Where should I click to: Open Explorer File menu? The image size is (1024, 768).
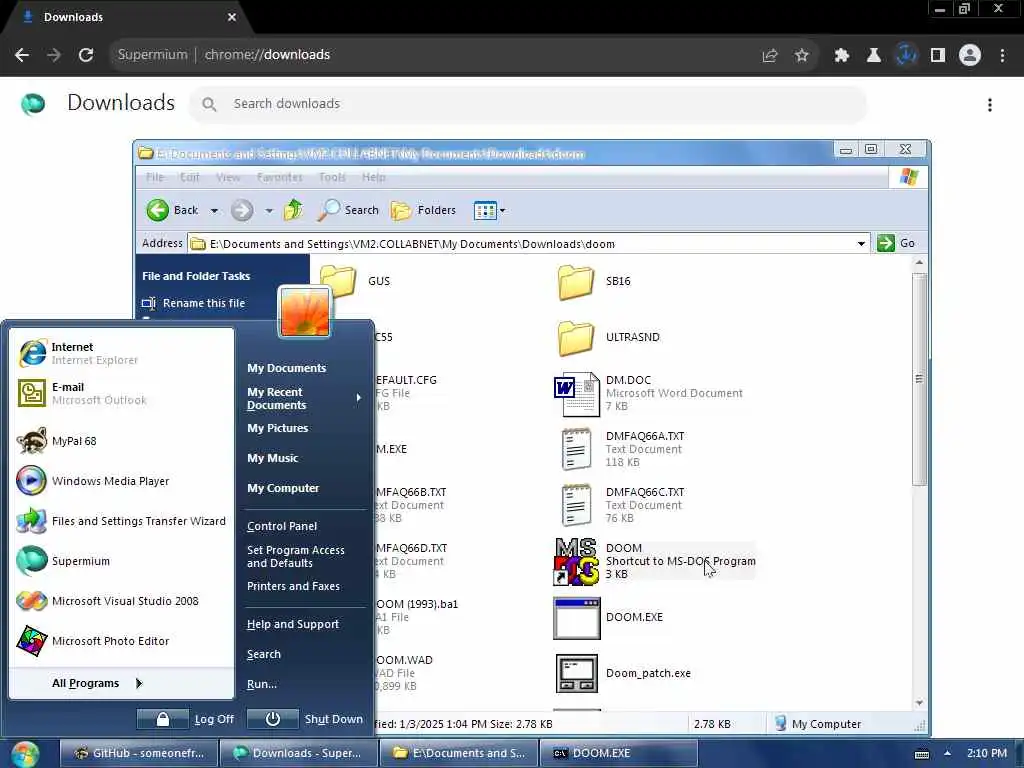click(155, 177)
